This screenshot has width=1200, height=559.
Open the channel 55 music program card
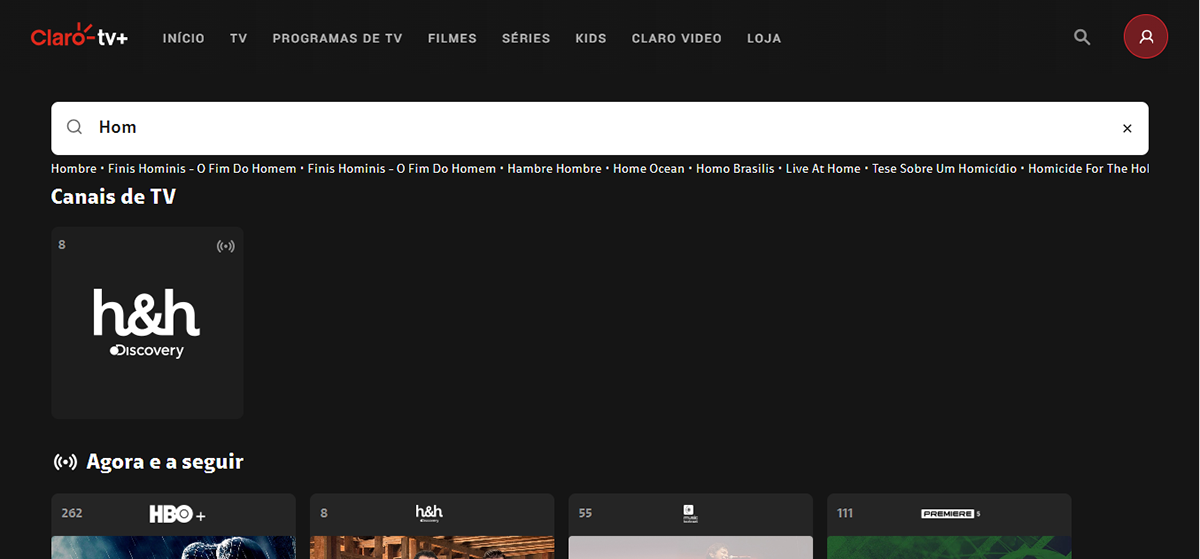[691, 526]
